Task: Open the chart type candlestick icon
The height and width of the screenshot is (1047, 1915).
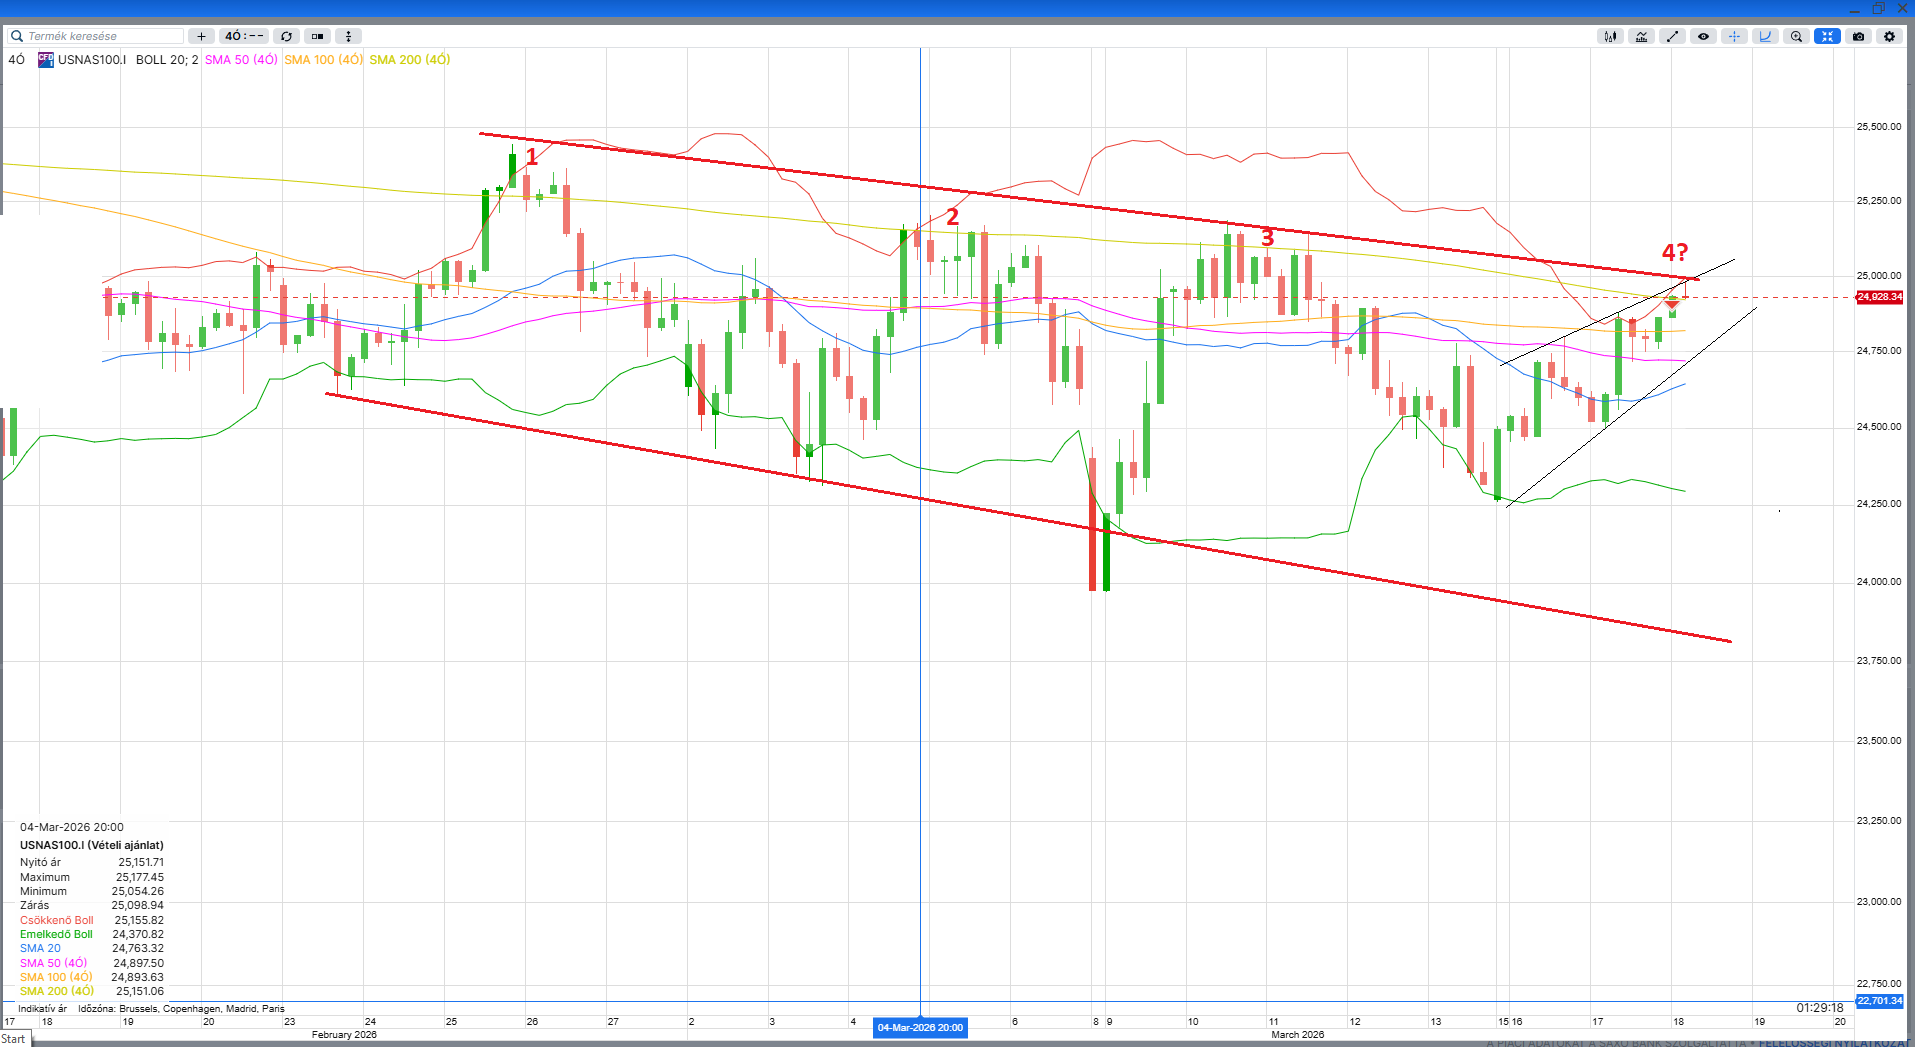Action: tap(1610, 36)
